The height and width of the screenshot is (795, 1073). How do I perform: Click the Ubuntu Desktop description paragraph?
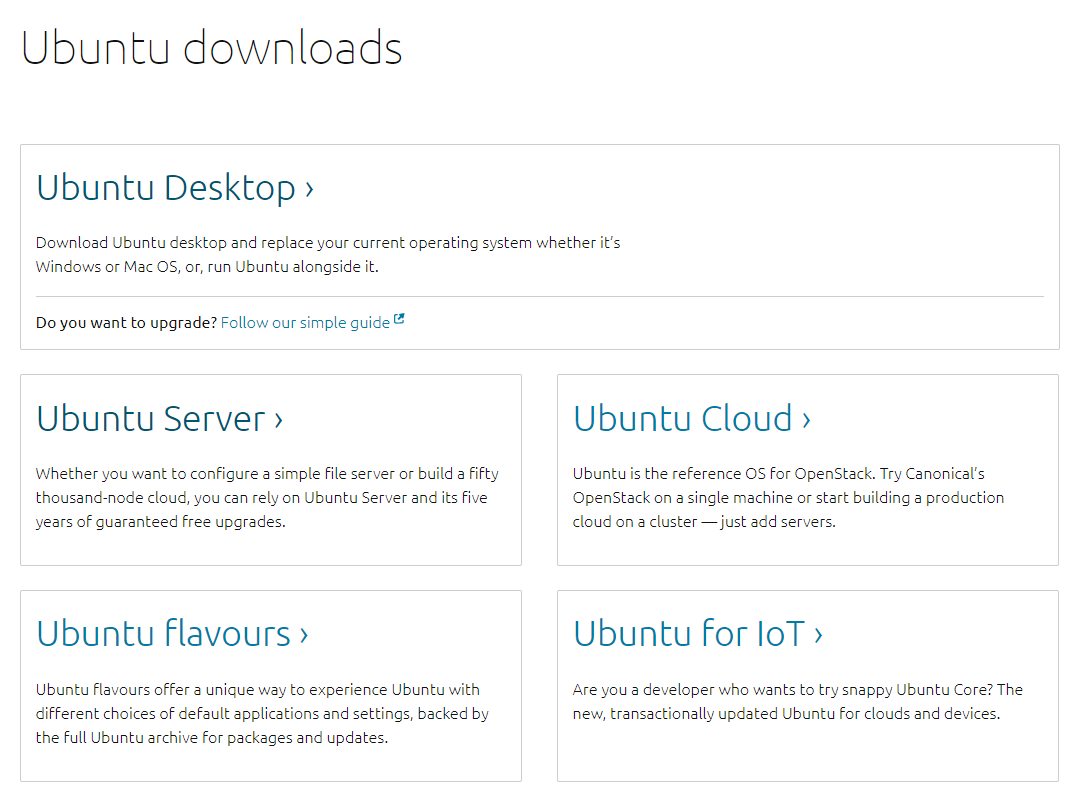tap(328, 255)
